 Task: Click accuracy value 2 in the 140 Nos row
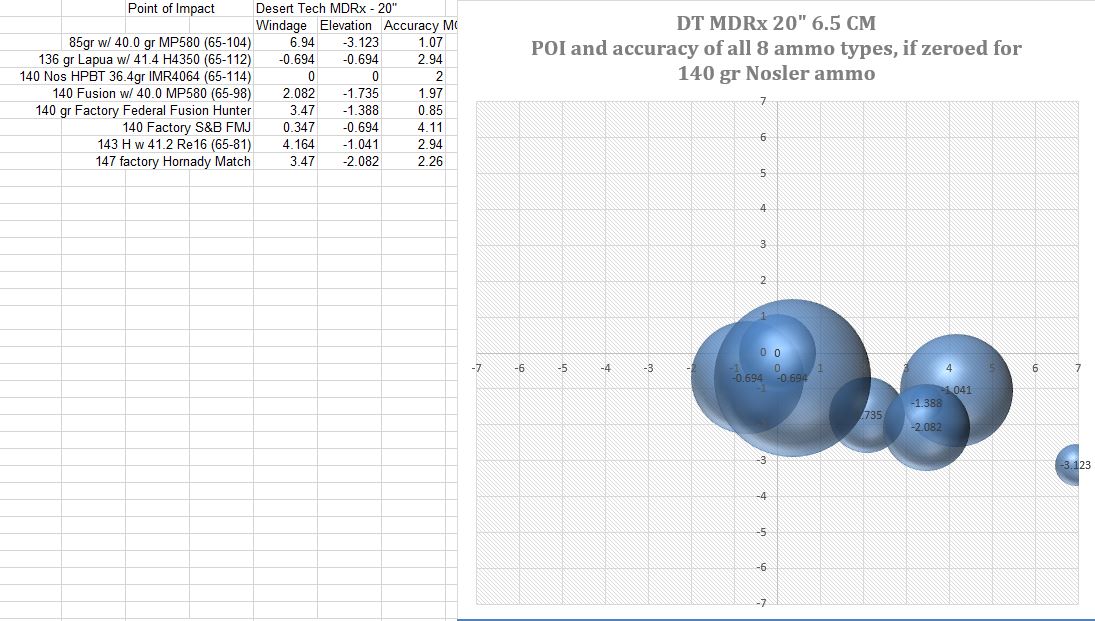click(439, 76)
